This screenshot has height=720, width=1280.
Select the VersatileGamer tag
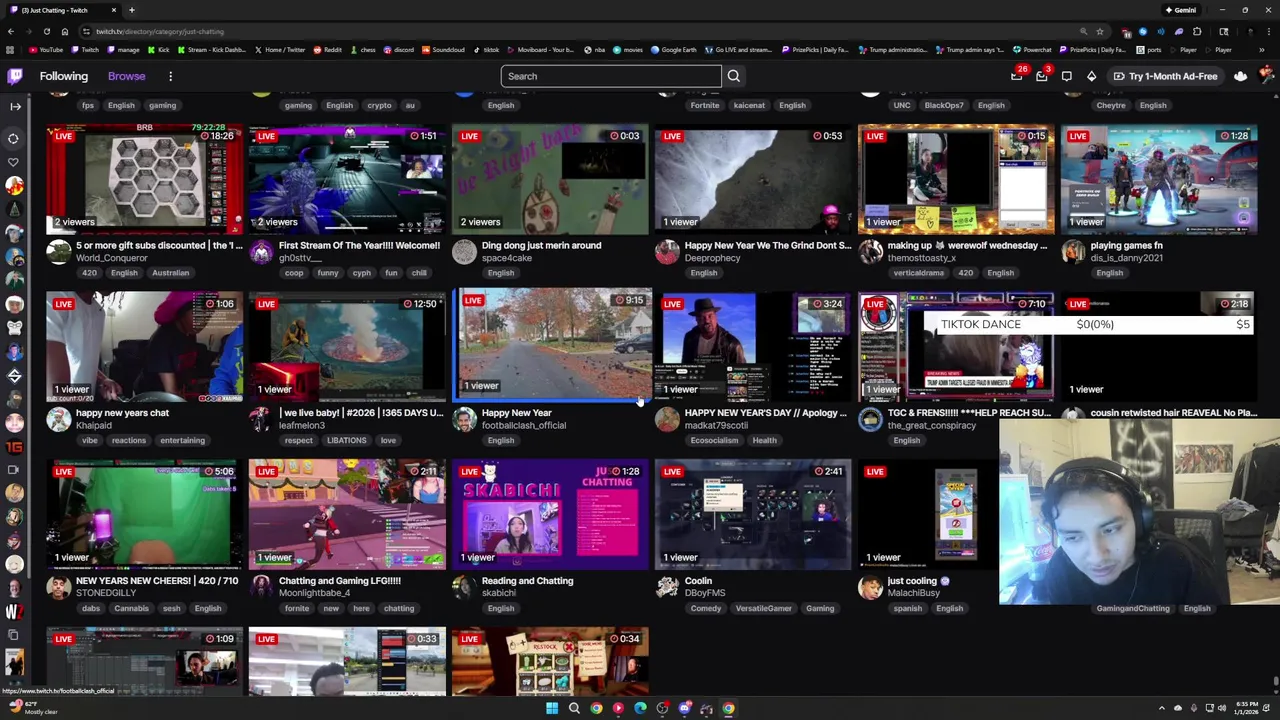pyautogui.click(x=764, y=609)
